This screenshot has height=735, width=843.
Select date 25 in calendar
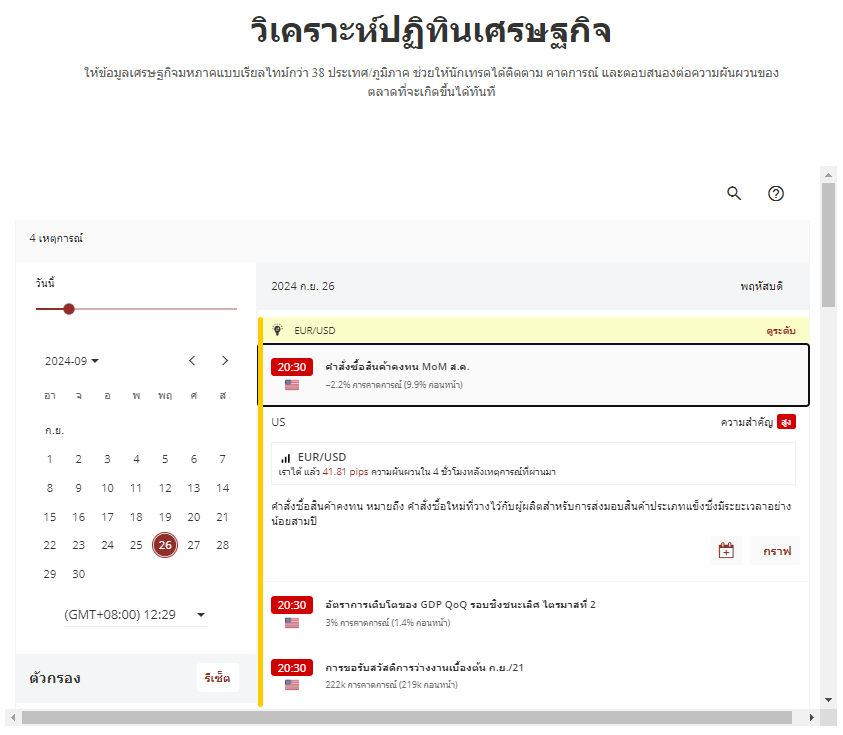click(136, 545)
